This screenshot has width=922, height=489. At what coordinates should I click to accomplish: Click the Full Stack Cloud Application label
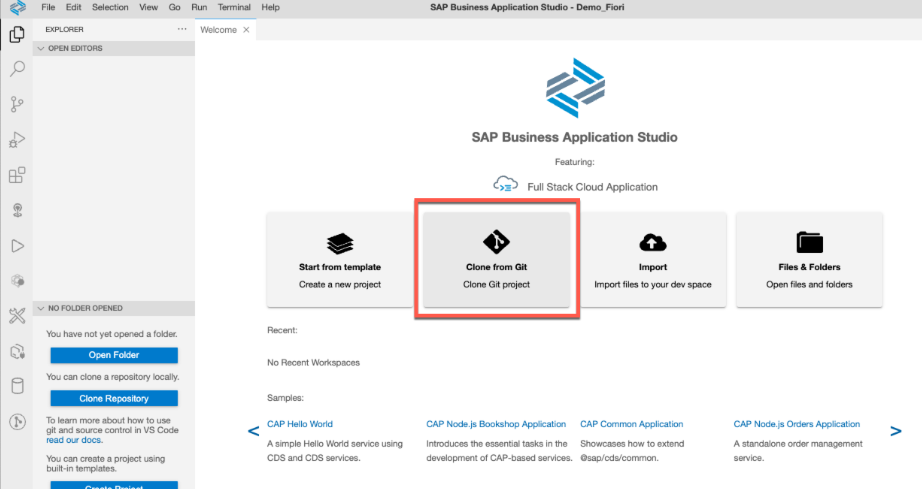593,187
